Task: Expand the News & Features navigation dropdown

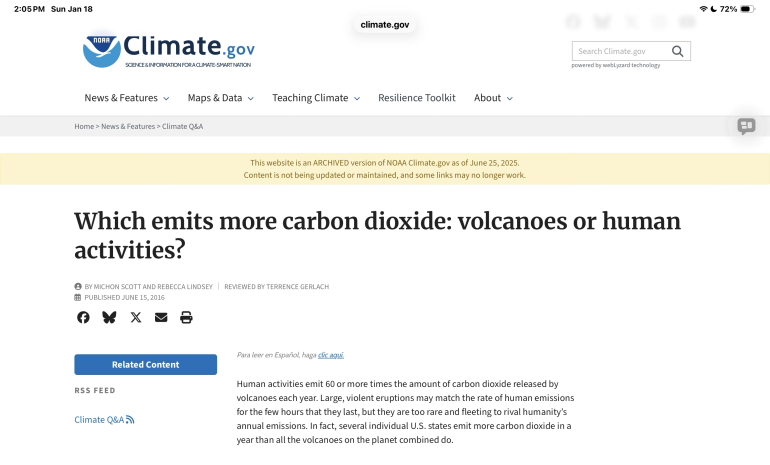Action: [x=126, y=98]
